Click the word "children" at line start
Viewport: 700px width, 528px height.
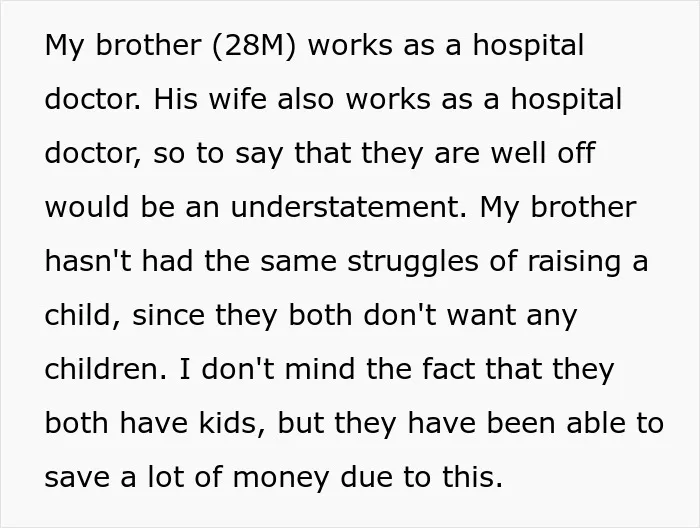[x=105, y=369]
